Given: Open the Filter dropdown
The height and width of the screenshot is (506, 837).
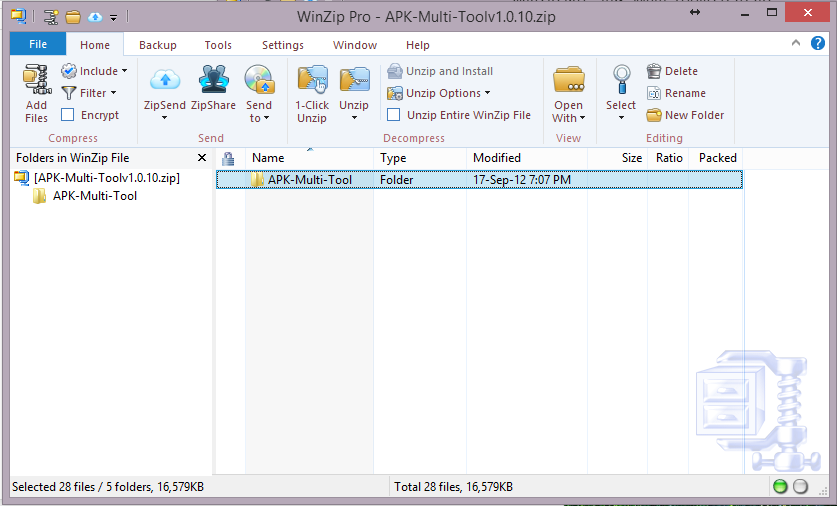Looking at the screenshot, I should pyautogui.click(x=89, y=93).
